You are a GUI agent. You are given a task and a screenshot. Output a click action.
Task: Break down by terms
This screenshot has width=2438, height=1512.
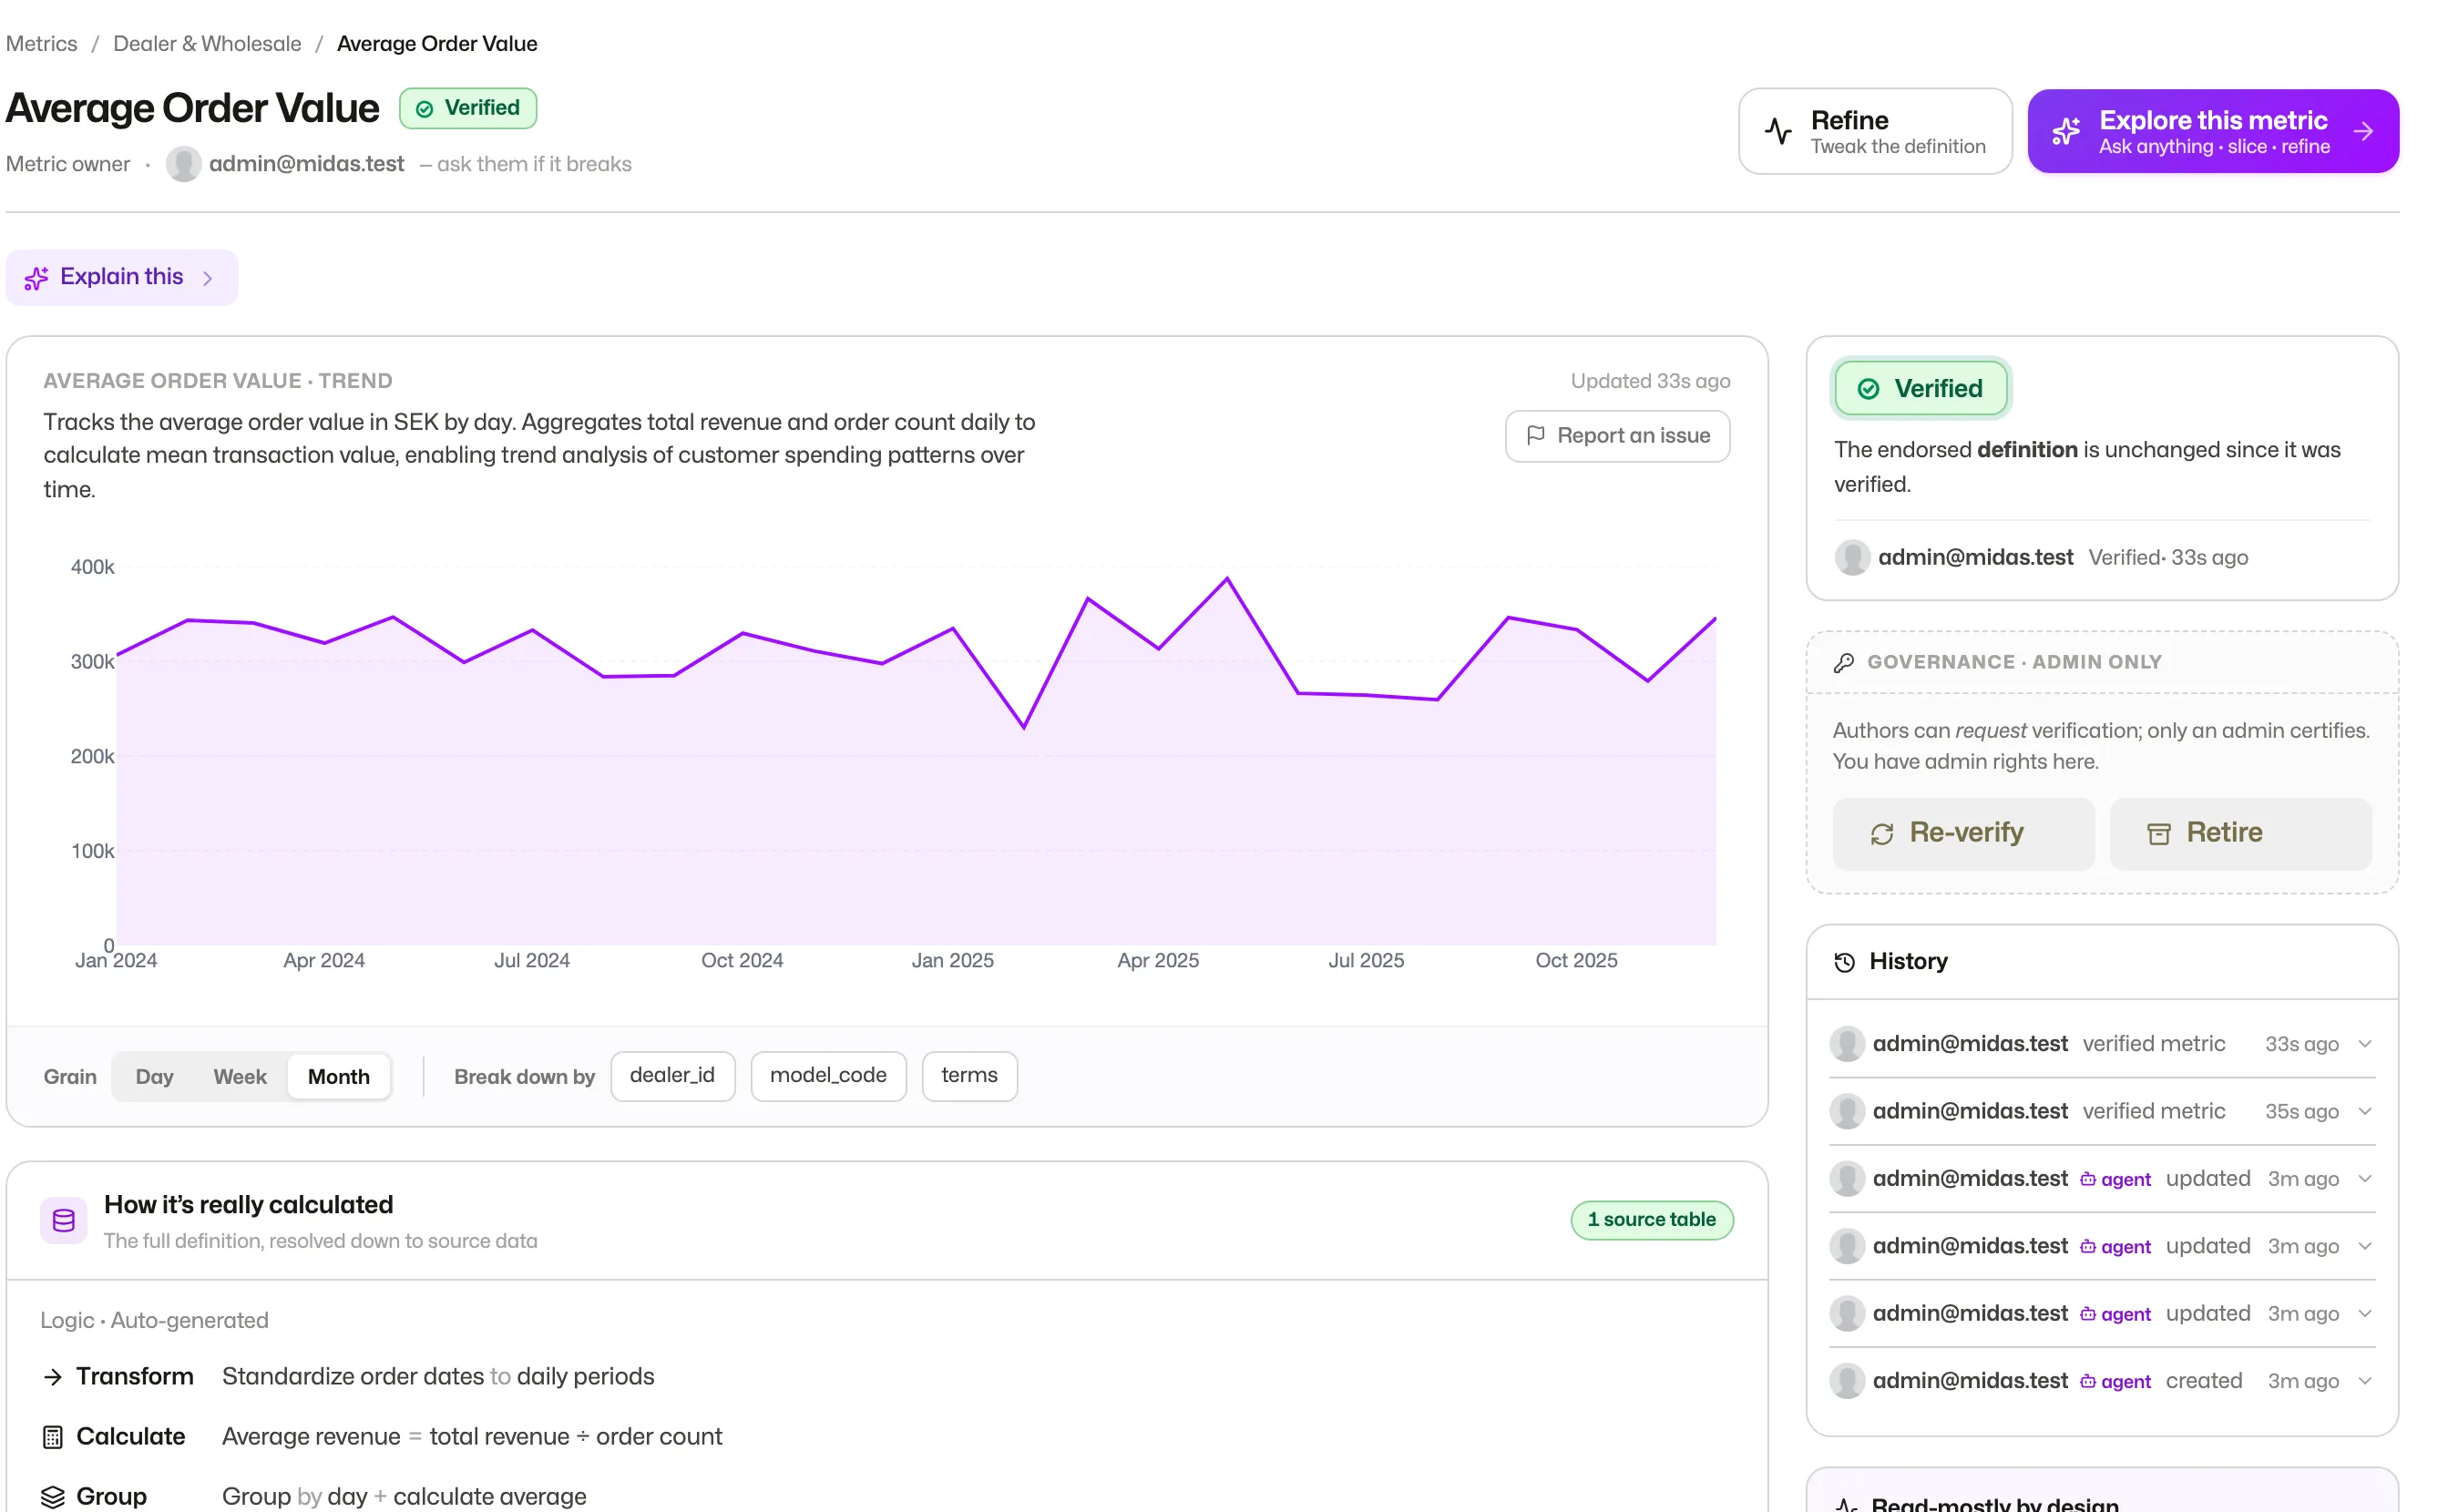coord(969,1076)
